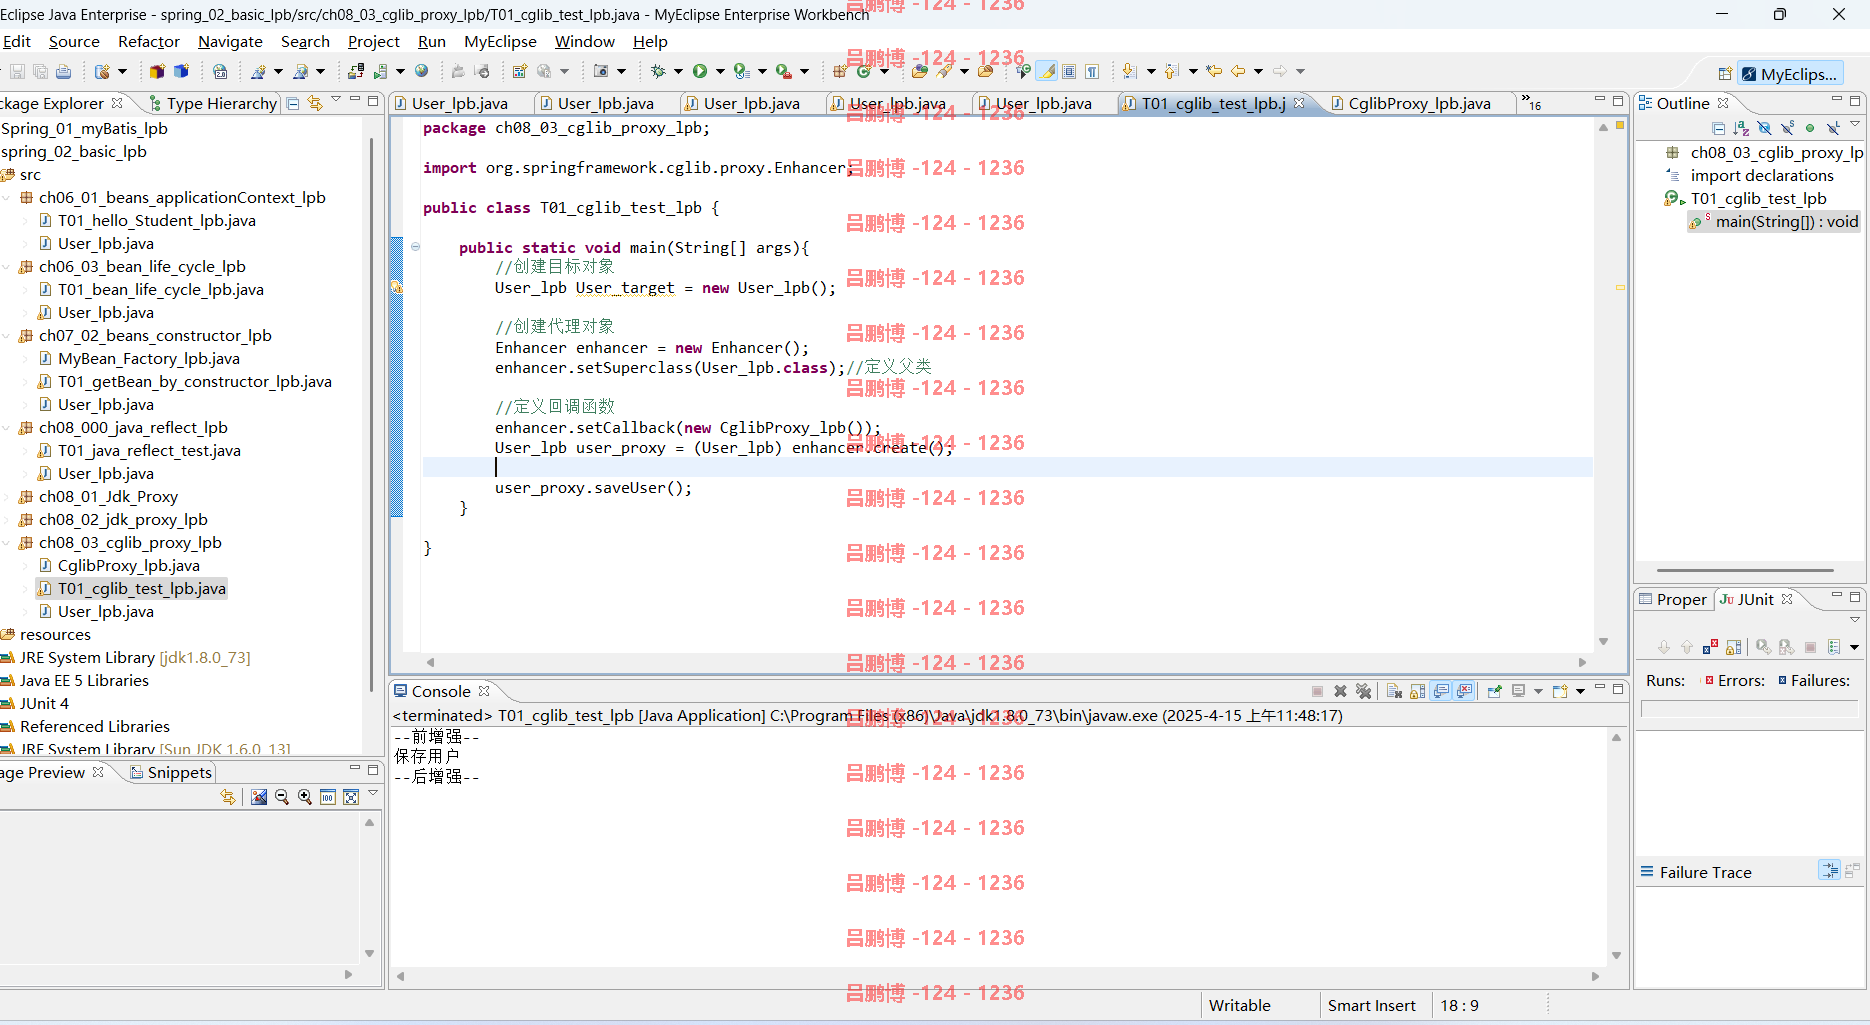Show hidden editor tabs list »16
This screenshot has width=1870, height=1025.
pyautogui.click(x=1531, y=102)
